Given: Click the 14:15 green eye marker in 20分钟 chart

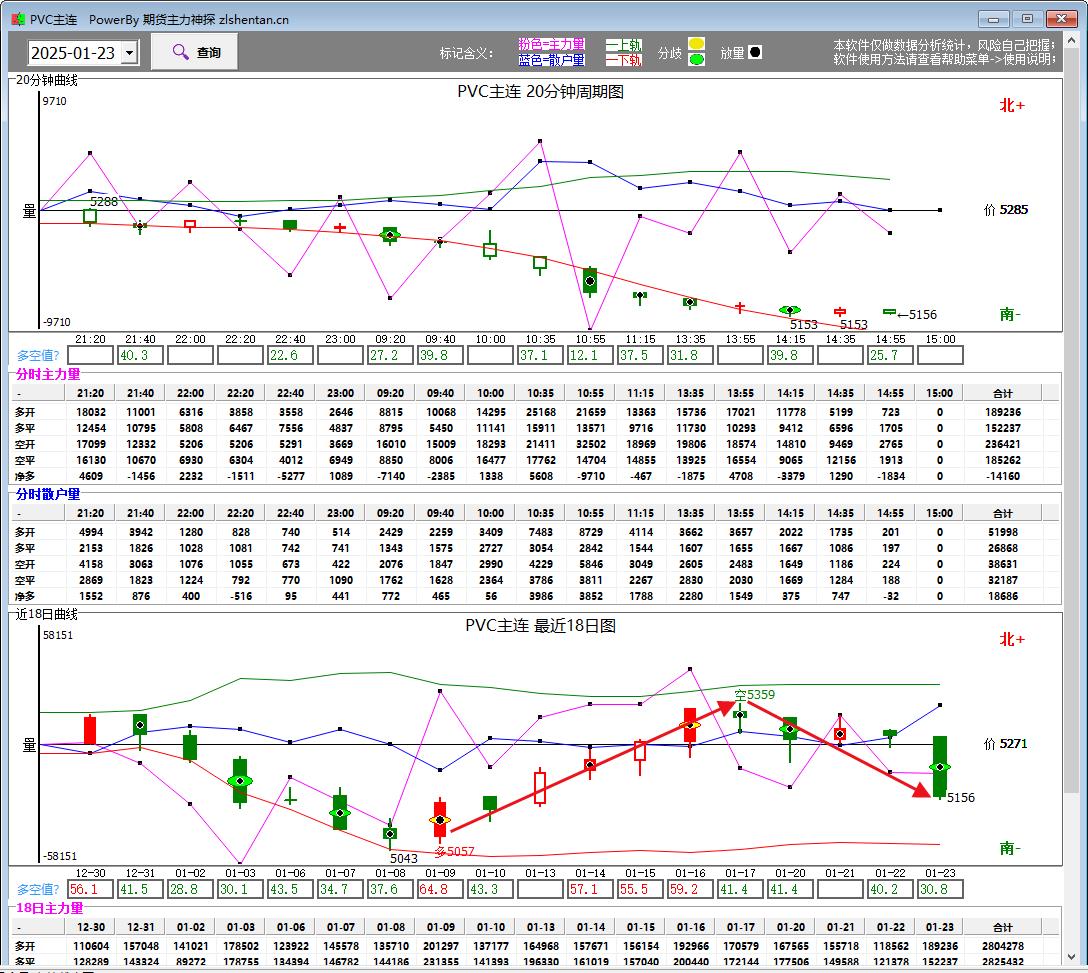Looking at the screenshot, I should [x=790, y=310].
